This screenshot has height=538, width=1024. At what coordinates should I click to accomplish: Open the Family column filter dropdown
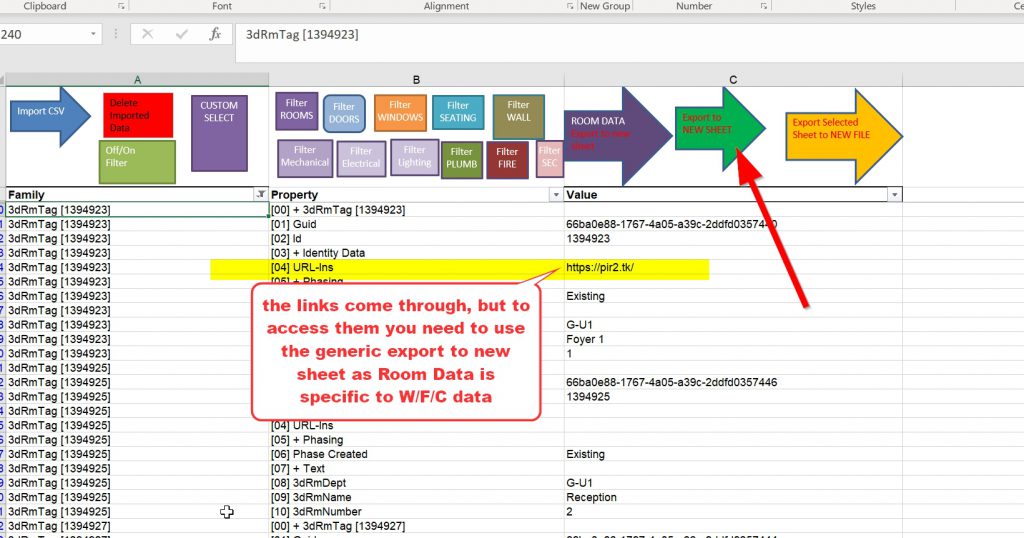[261, 195]
